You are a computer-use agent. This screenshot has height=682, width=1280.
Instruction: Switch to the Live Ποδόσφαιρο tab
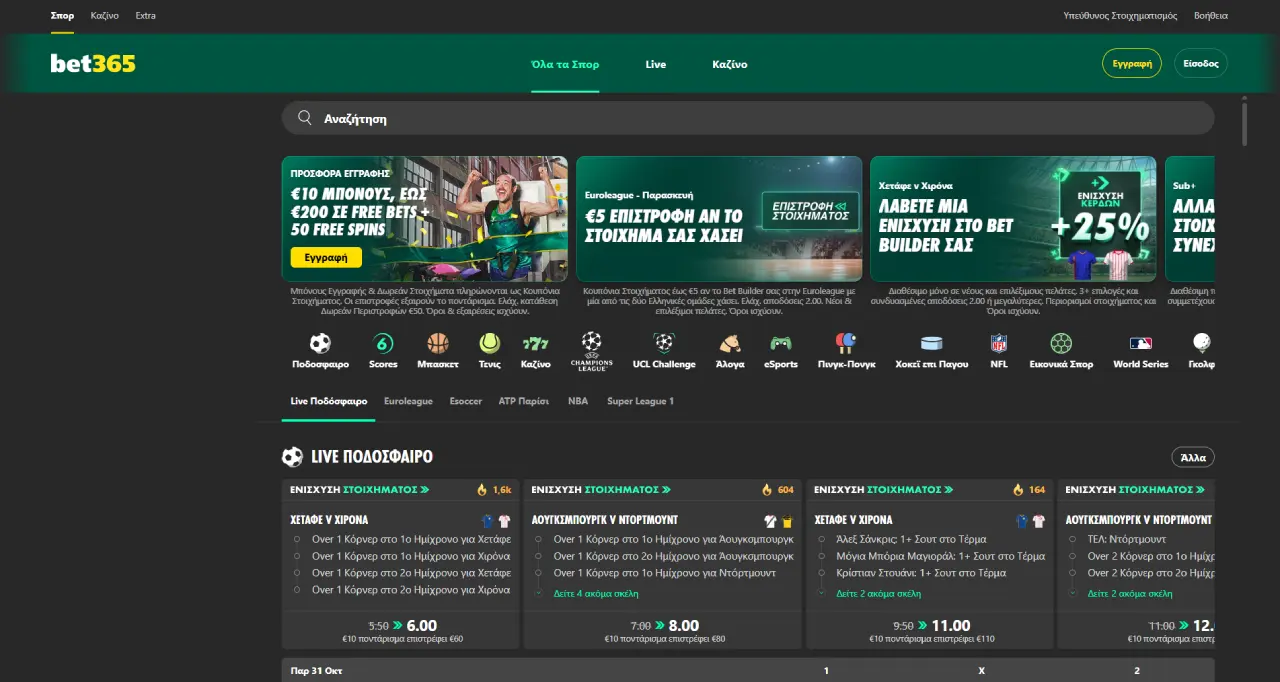tap(329, 401)
